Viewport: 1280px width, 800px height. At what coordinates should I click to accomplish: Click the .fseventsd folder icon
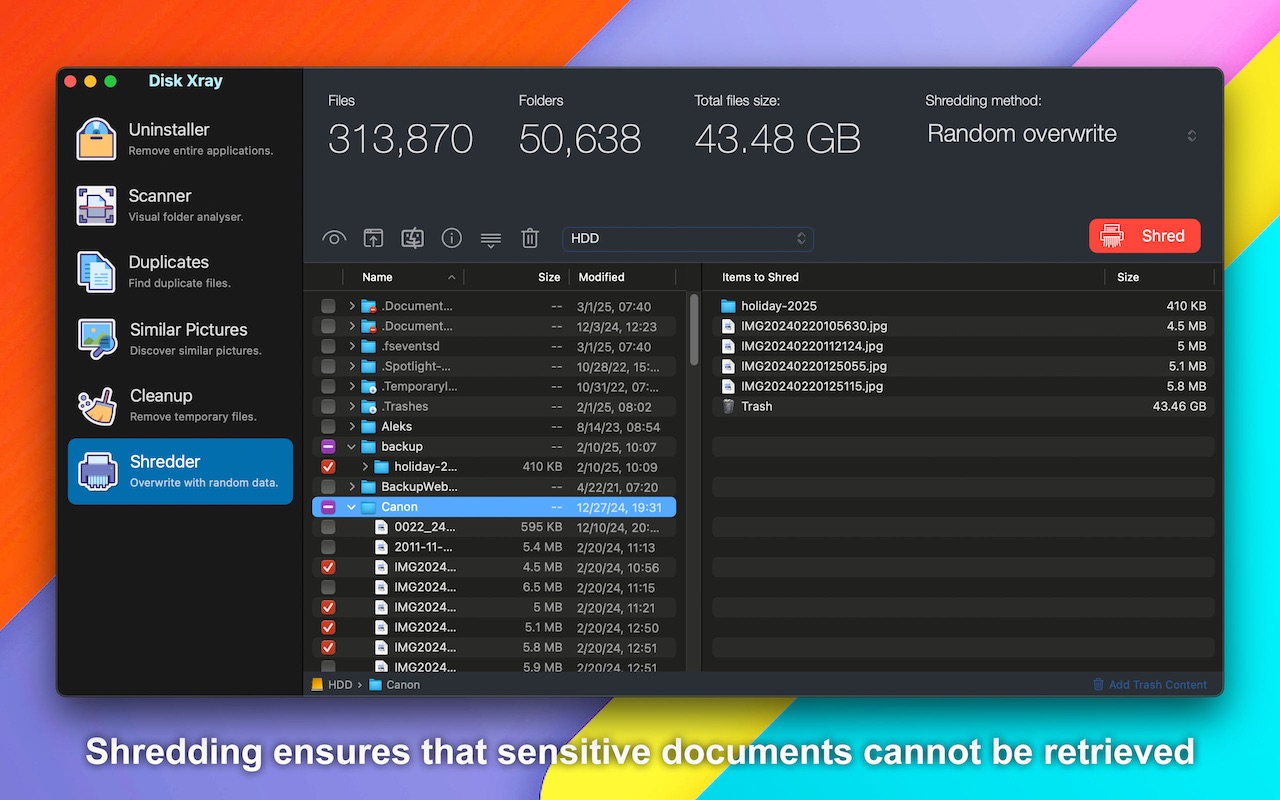click(369, 347)
